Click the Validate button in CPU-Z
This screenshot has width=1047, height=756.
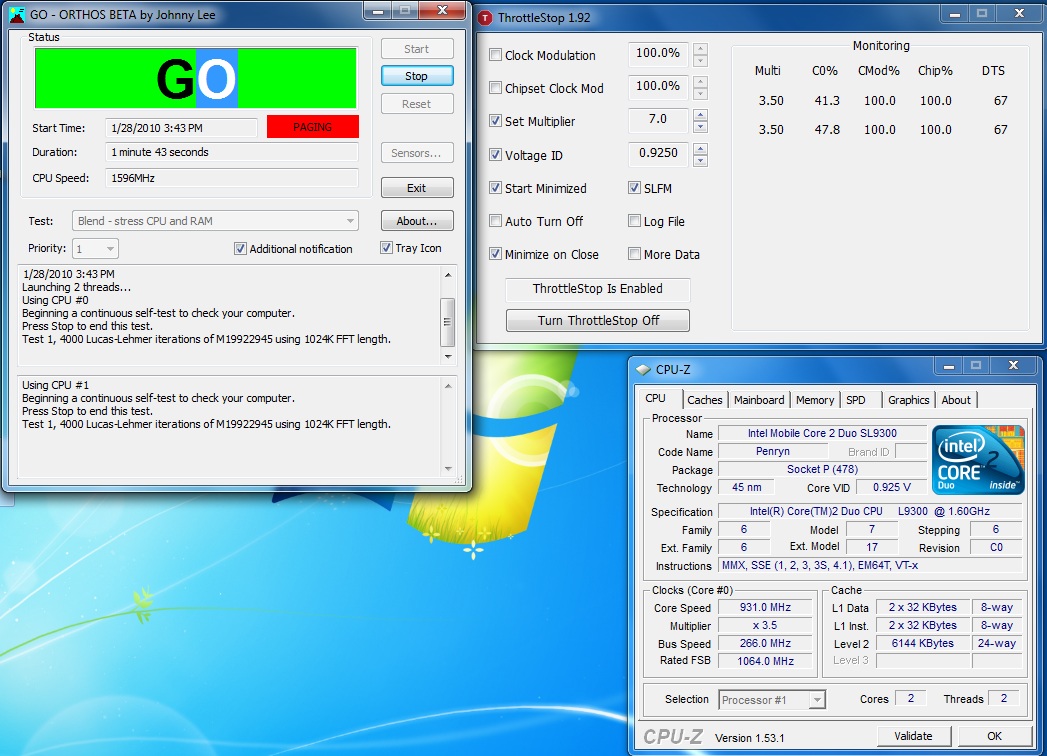[x=913, y=736]
